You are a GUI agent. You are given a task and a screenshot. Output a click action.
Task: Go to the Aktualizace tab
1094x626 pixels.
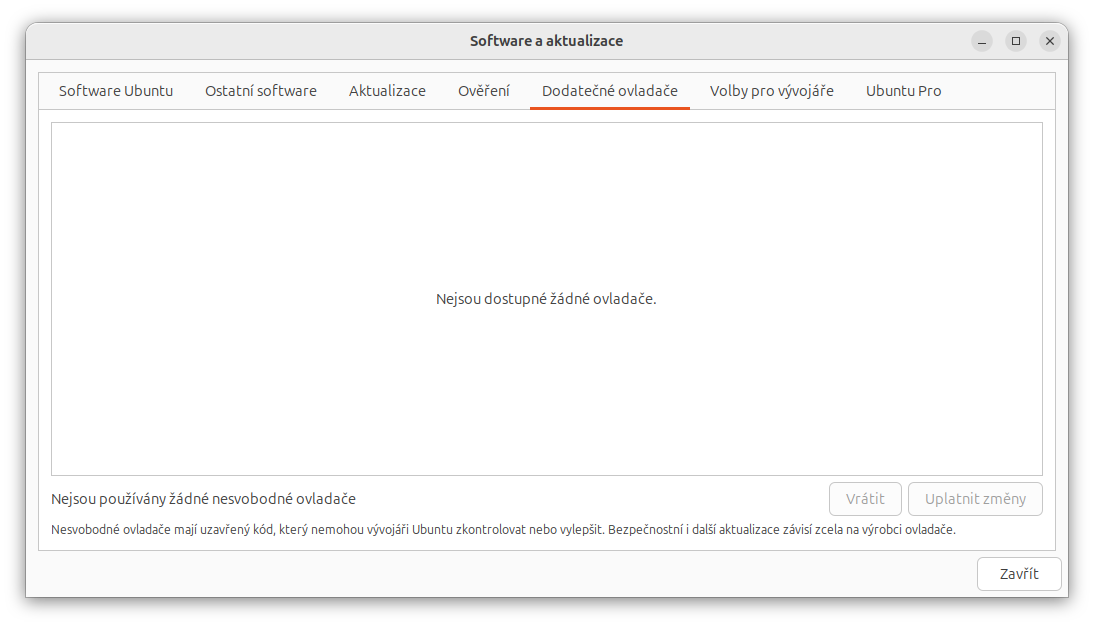[387, 91]
